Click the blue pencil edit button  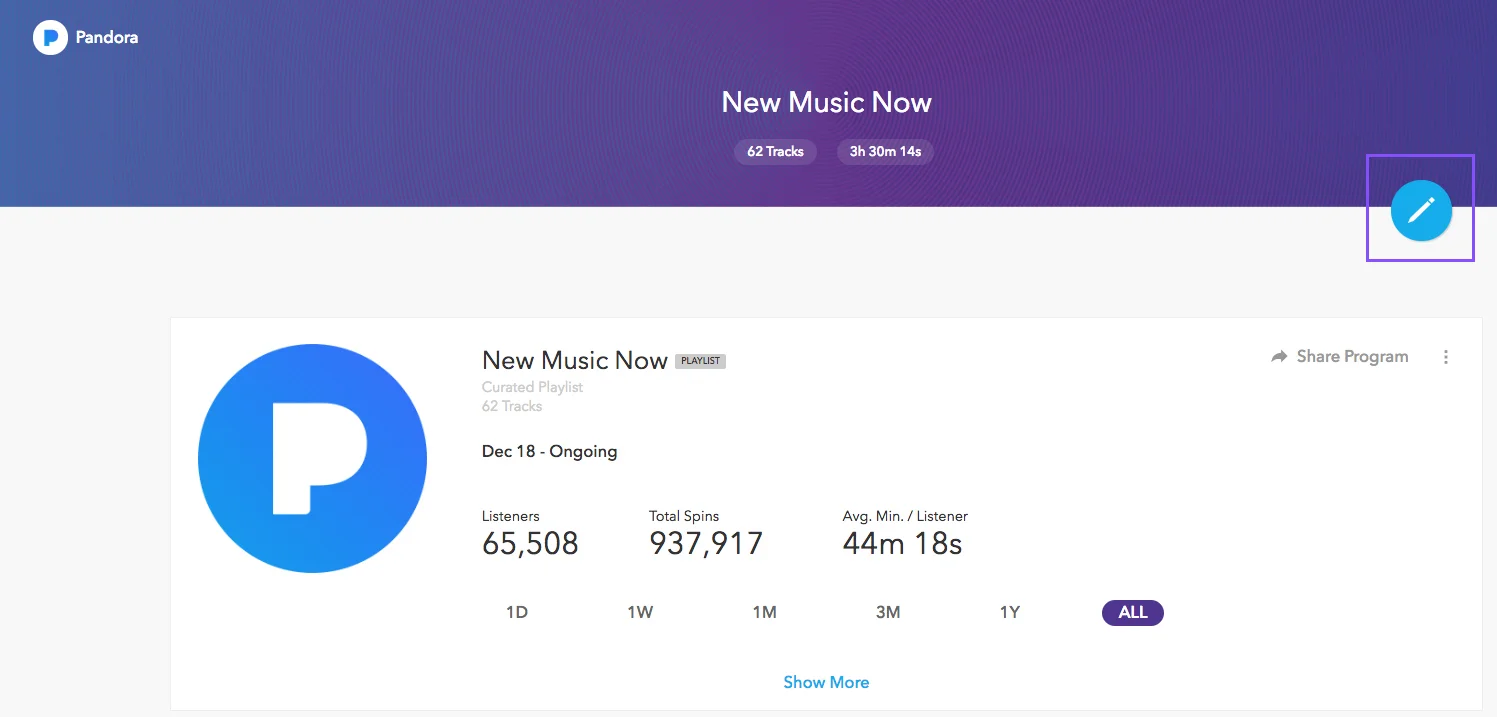coord(1421,211)
